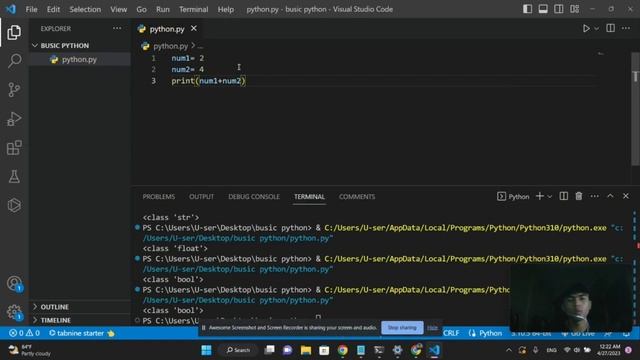Open Run and Debug view
Image resolution: width=640 pixels, height=360 pixels.
click(14, 119)
